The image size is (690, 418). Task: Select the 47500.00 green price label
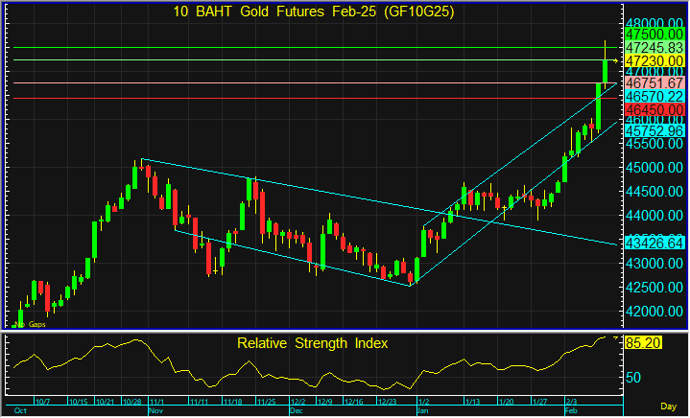pos(652,34)
